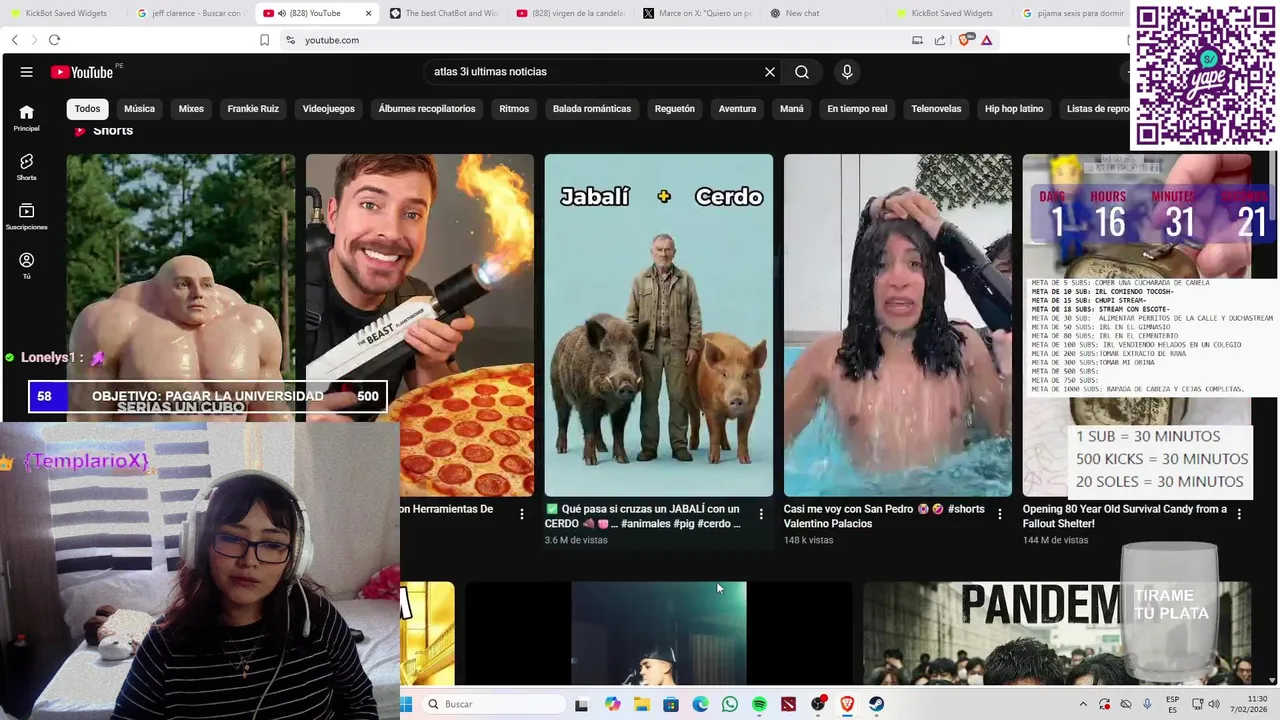Click the Windows taskbar Buscar search box
Screen dimensions: 1280x720
point(492,704)
